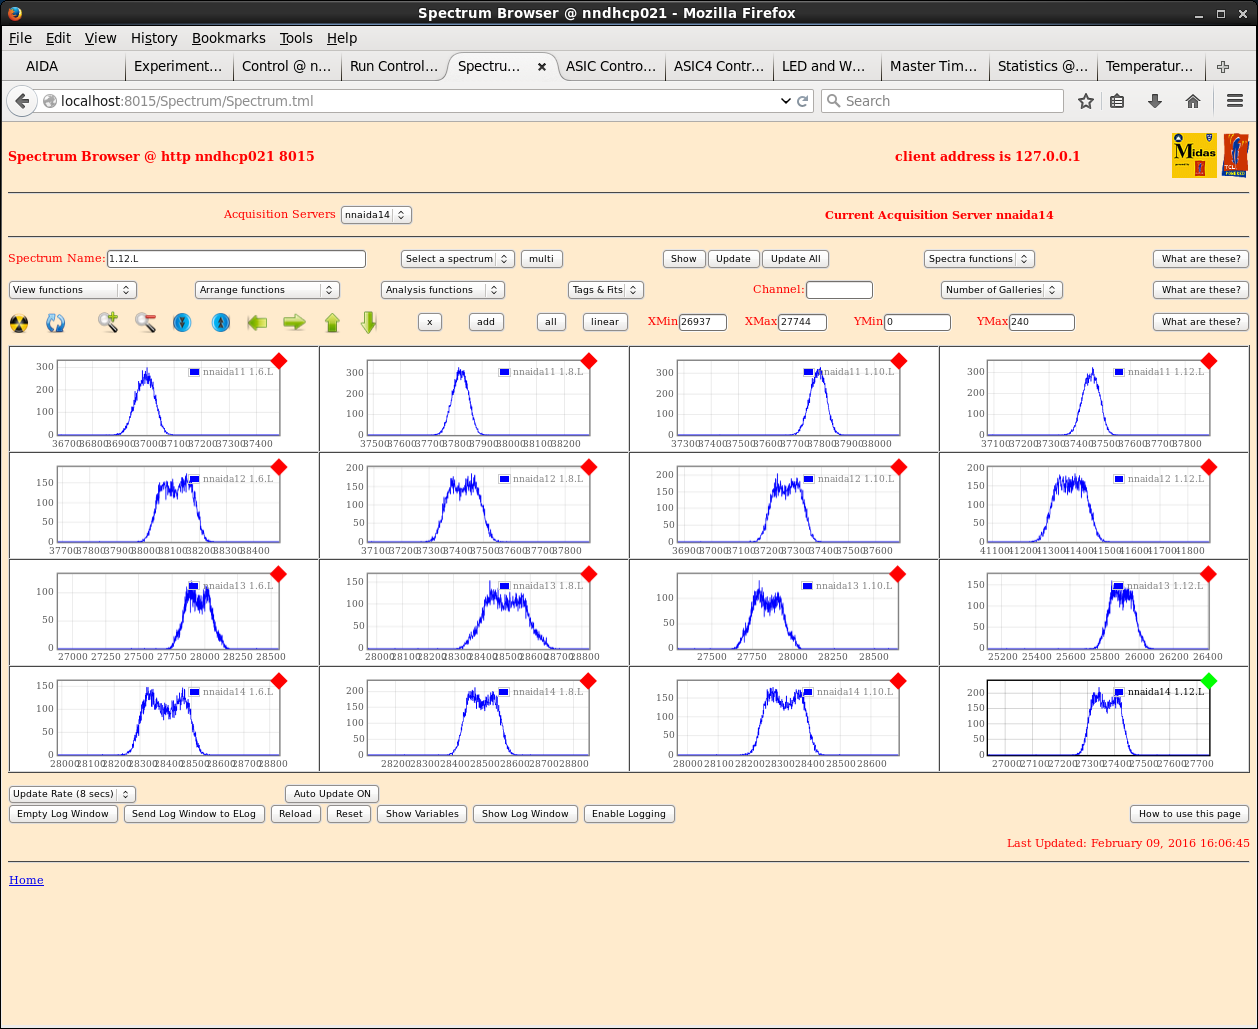Expand the Acquisition Servers nnaida14 dropdown
1258x1029 pixels.
[376, 215]
